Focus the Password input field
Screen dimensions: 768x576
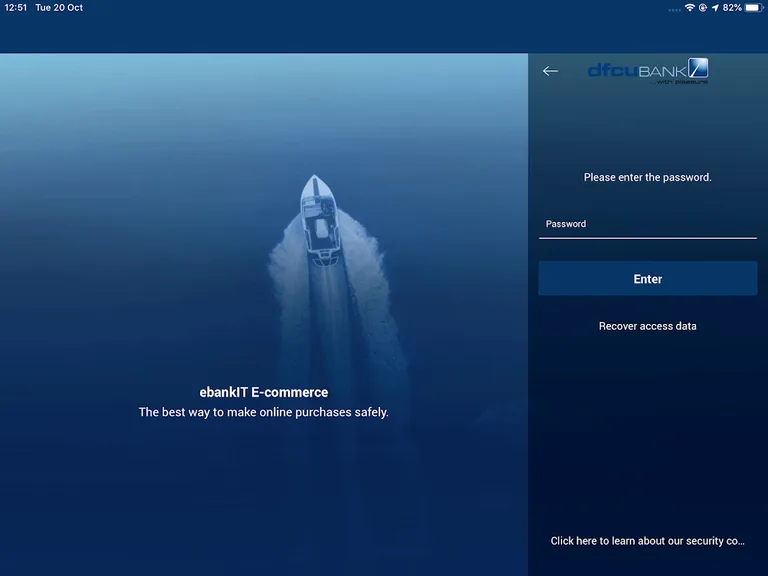(x=647, y=225)
